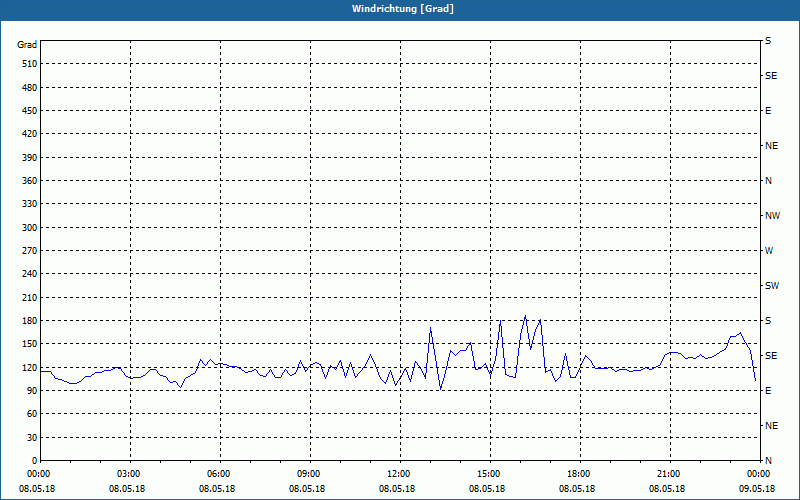Click the 30 degree axis value
Viewport: 800px width, 500px height.
(x=32, y=437)
